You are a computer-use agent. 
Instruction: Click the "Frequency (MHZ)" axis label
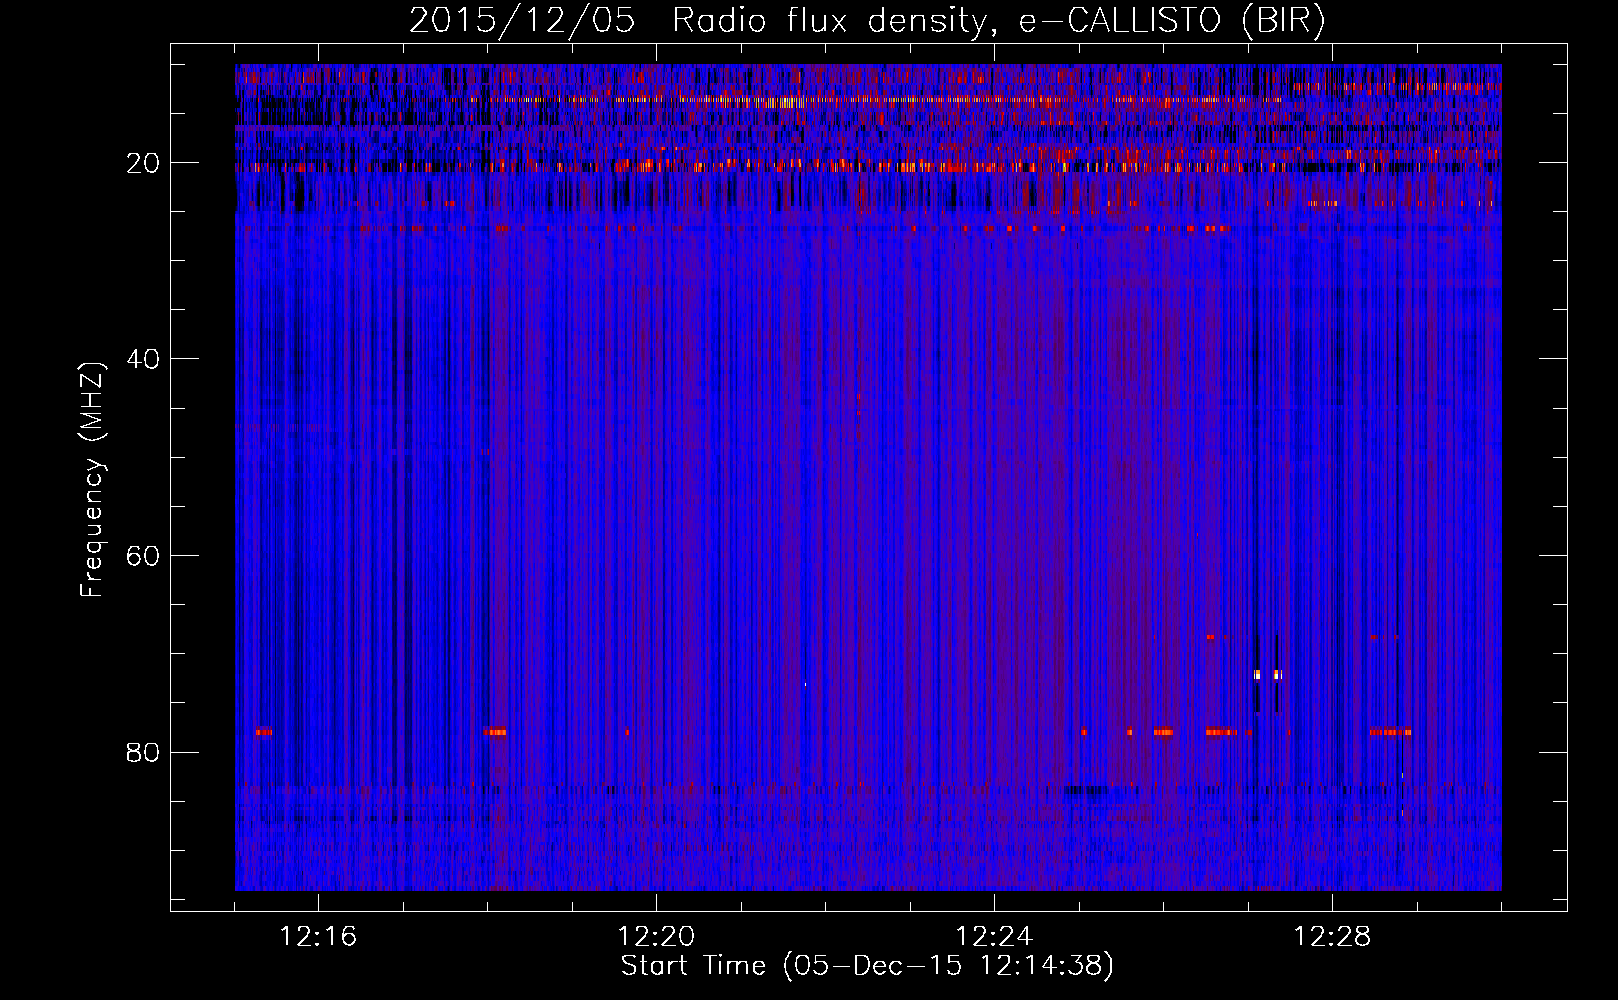click(x=92, y=480)
